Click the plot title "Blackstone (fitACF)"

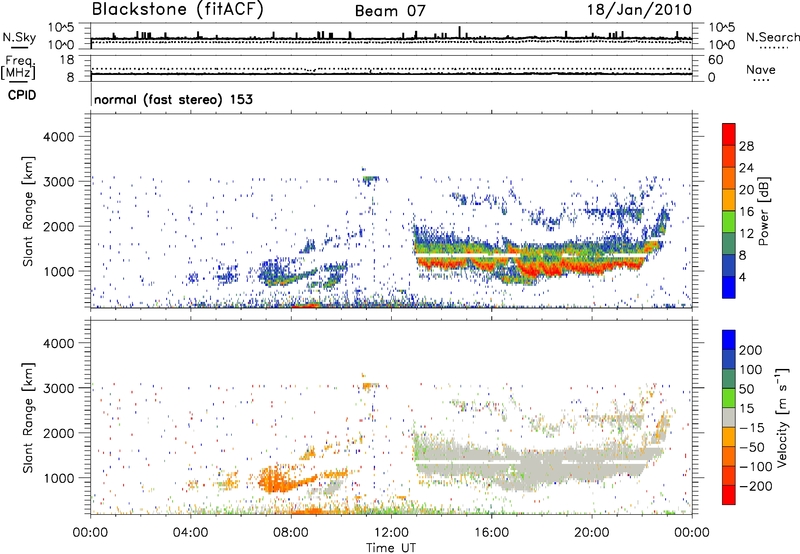click(178, 9)
